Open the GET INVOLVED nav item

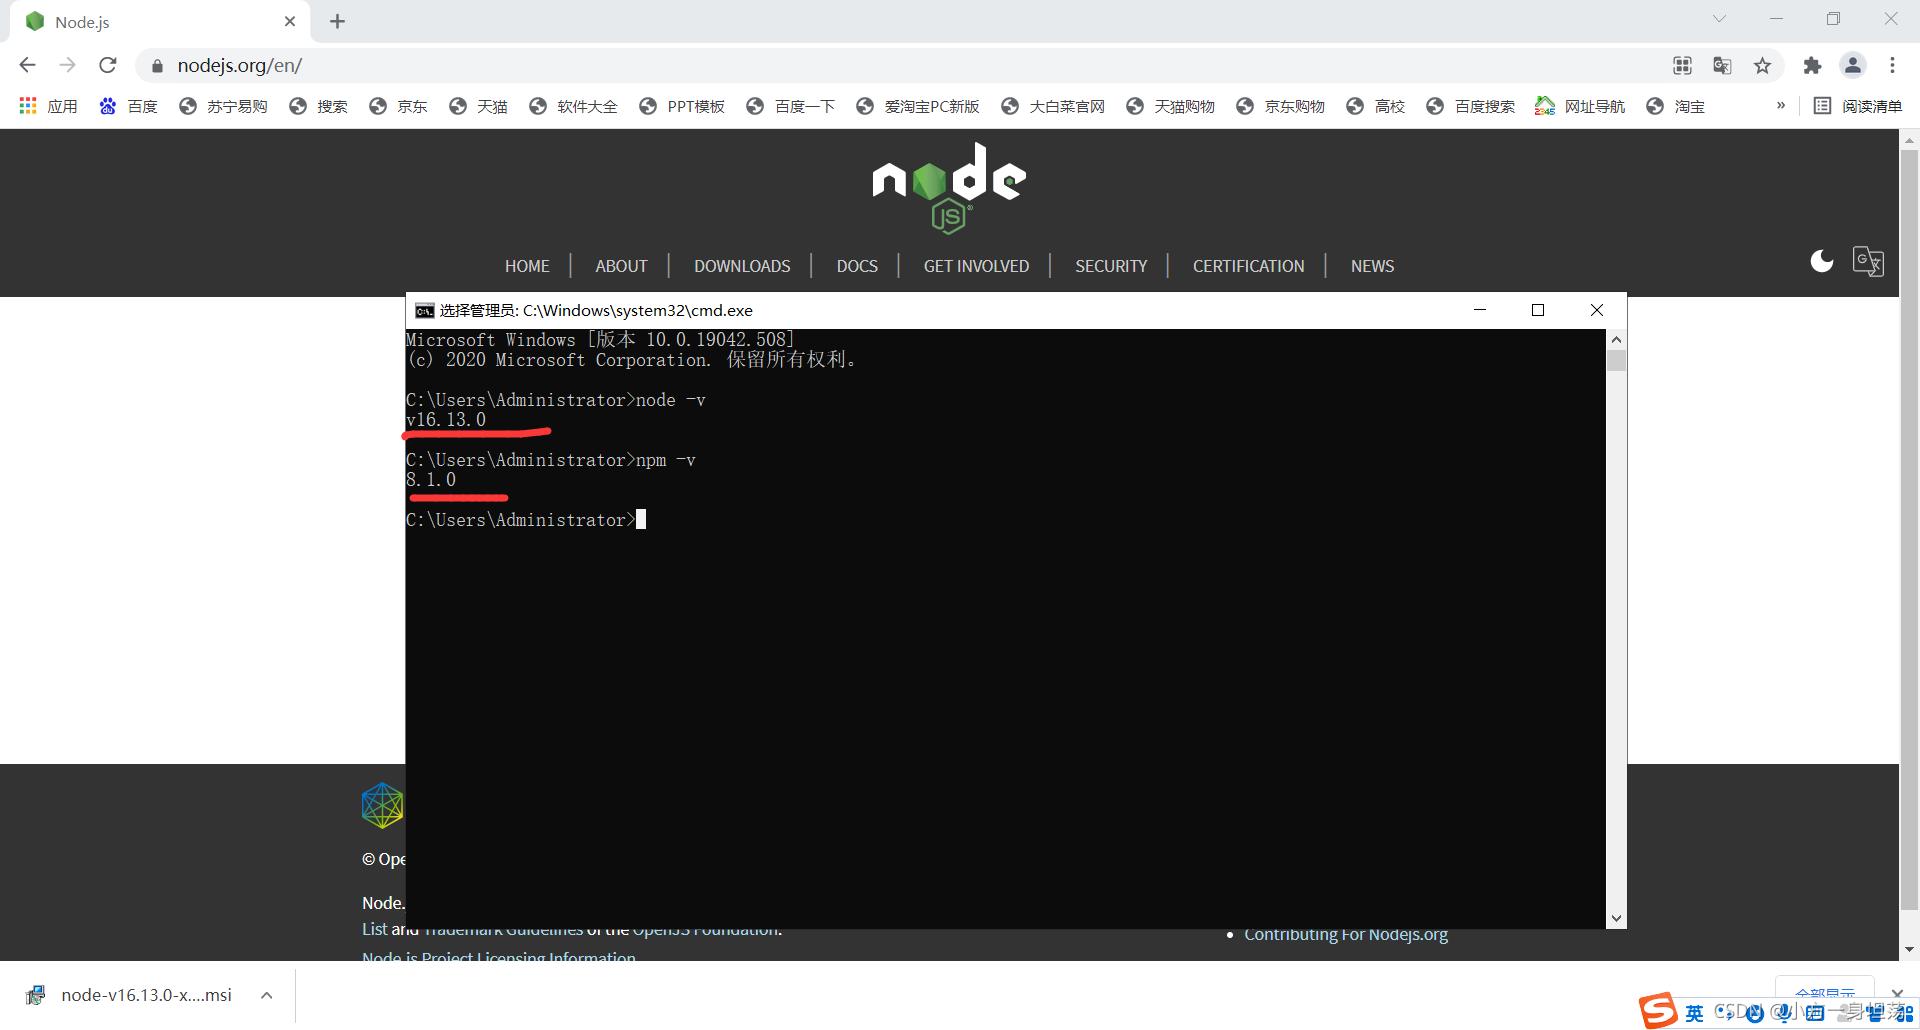(976, 266)
